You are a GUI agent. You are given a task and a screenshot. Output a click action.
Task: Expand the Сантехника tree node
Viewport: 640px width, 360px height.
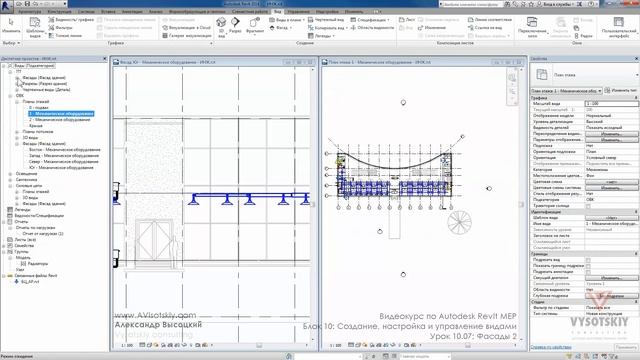click(10, 180)
